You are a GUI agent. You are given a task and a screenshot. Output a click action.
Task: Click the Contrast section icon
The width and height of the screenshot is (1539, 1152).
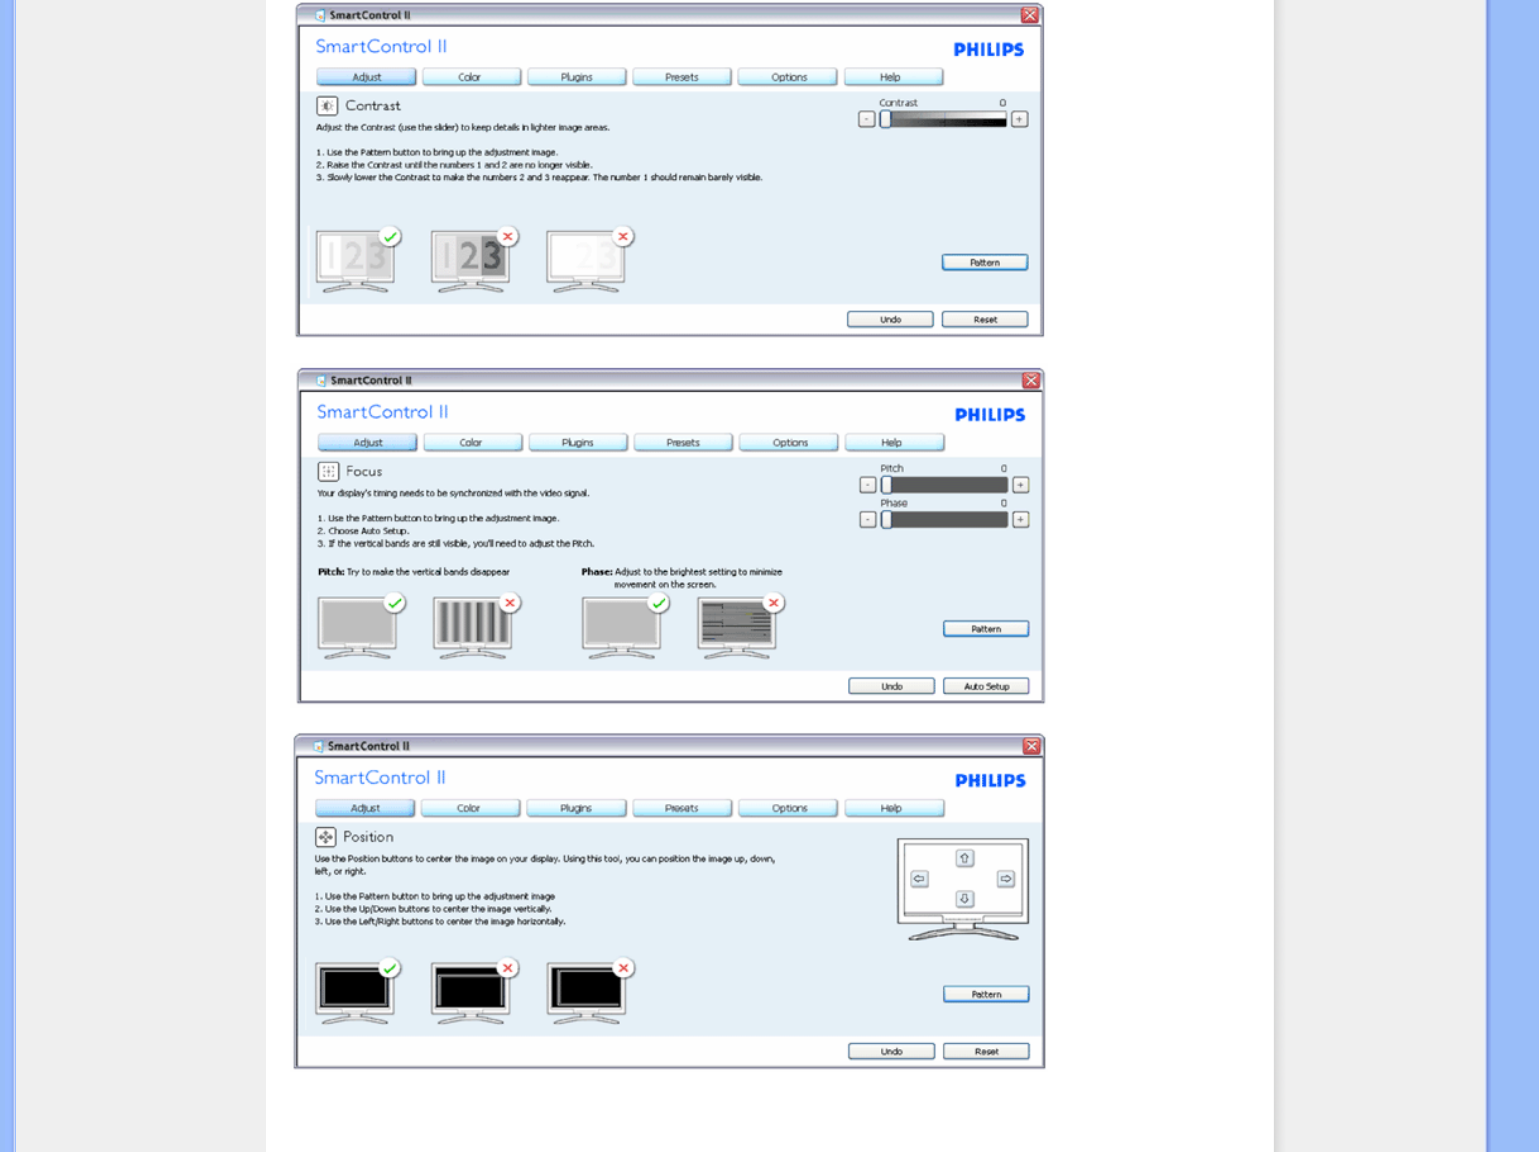coord(327,105)
